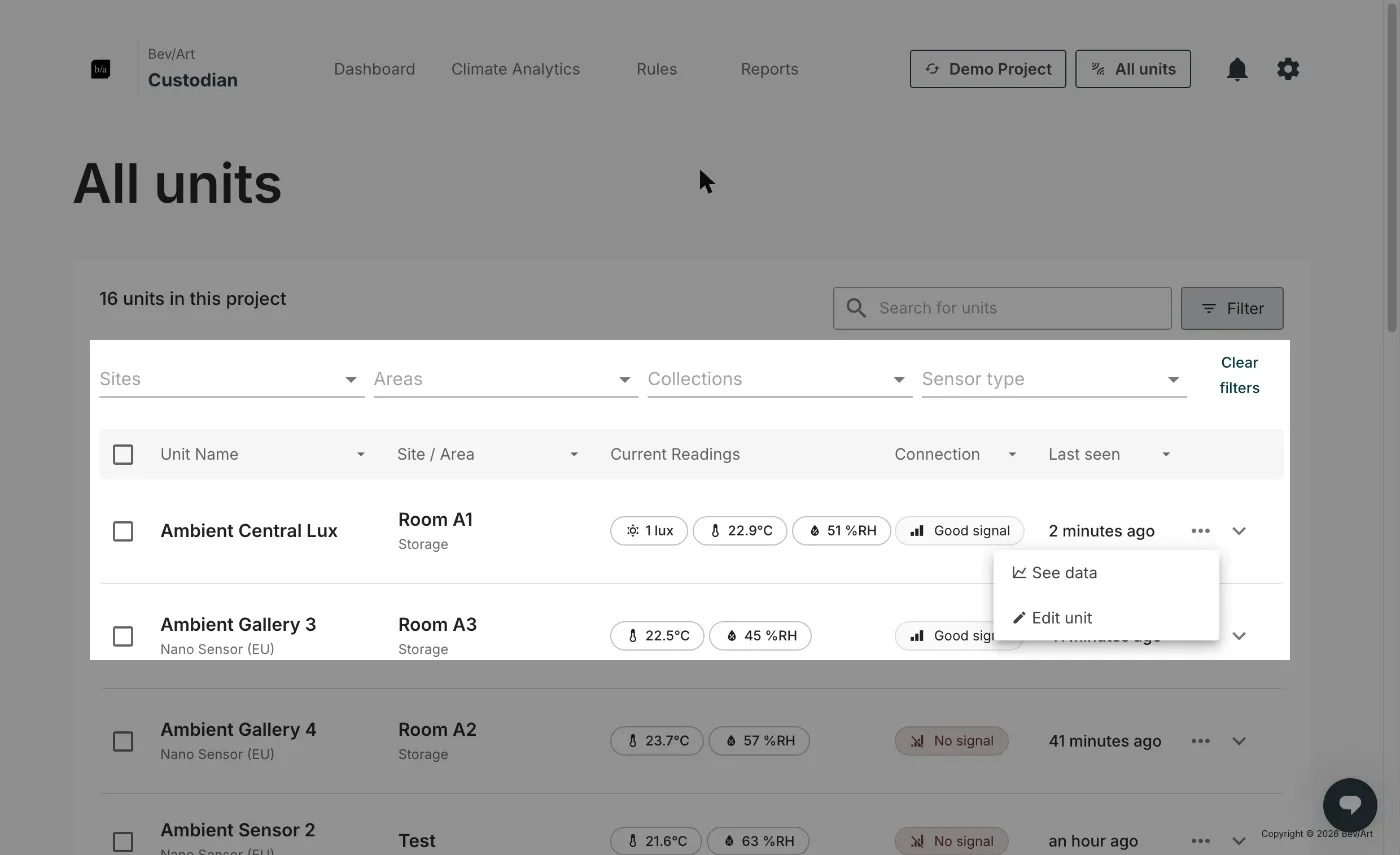Open the notifications bell
The image size is (1400, 855).
coord(1237,69)
